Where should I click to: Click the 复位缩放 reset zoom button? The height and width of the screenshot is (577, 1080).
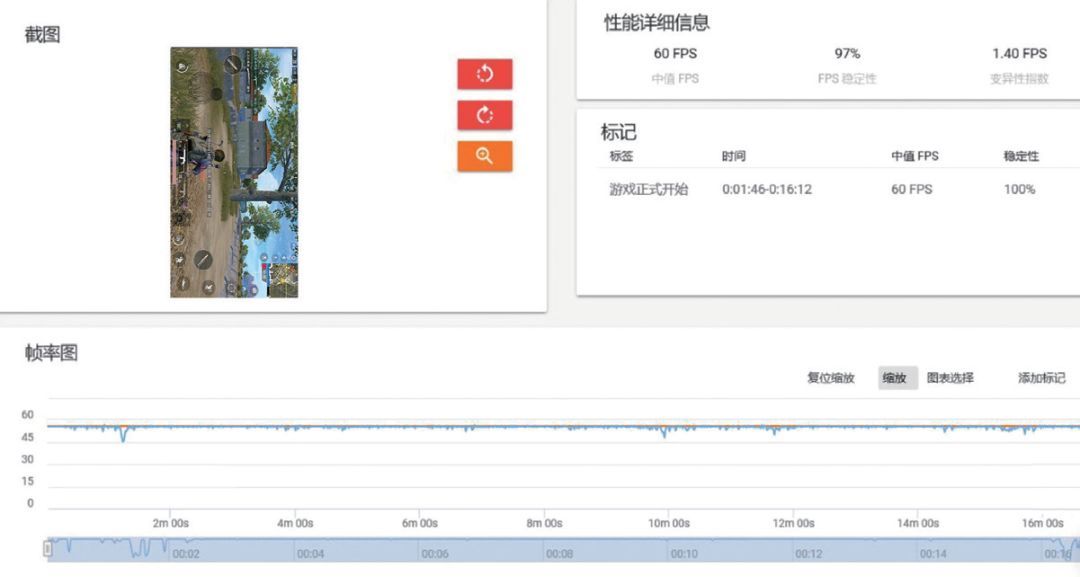coord(831,377)
